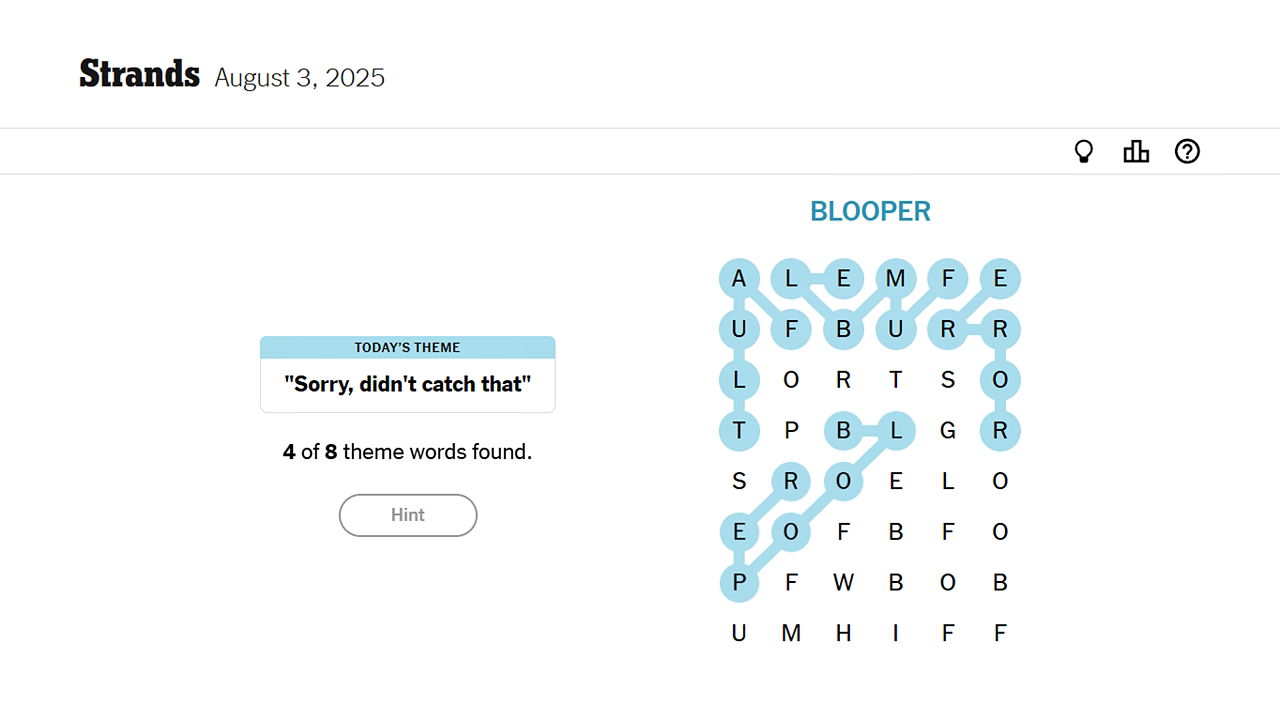Screen dimensions: 1280x720
Task: Click the date August 3, 2025
Action: 299,77
